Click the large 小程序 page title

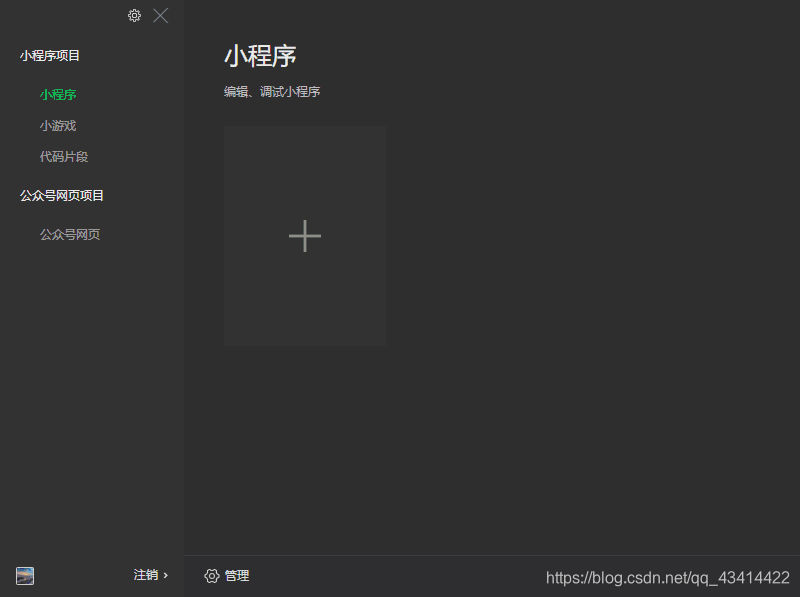pos(260,56)
